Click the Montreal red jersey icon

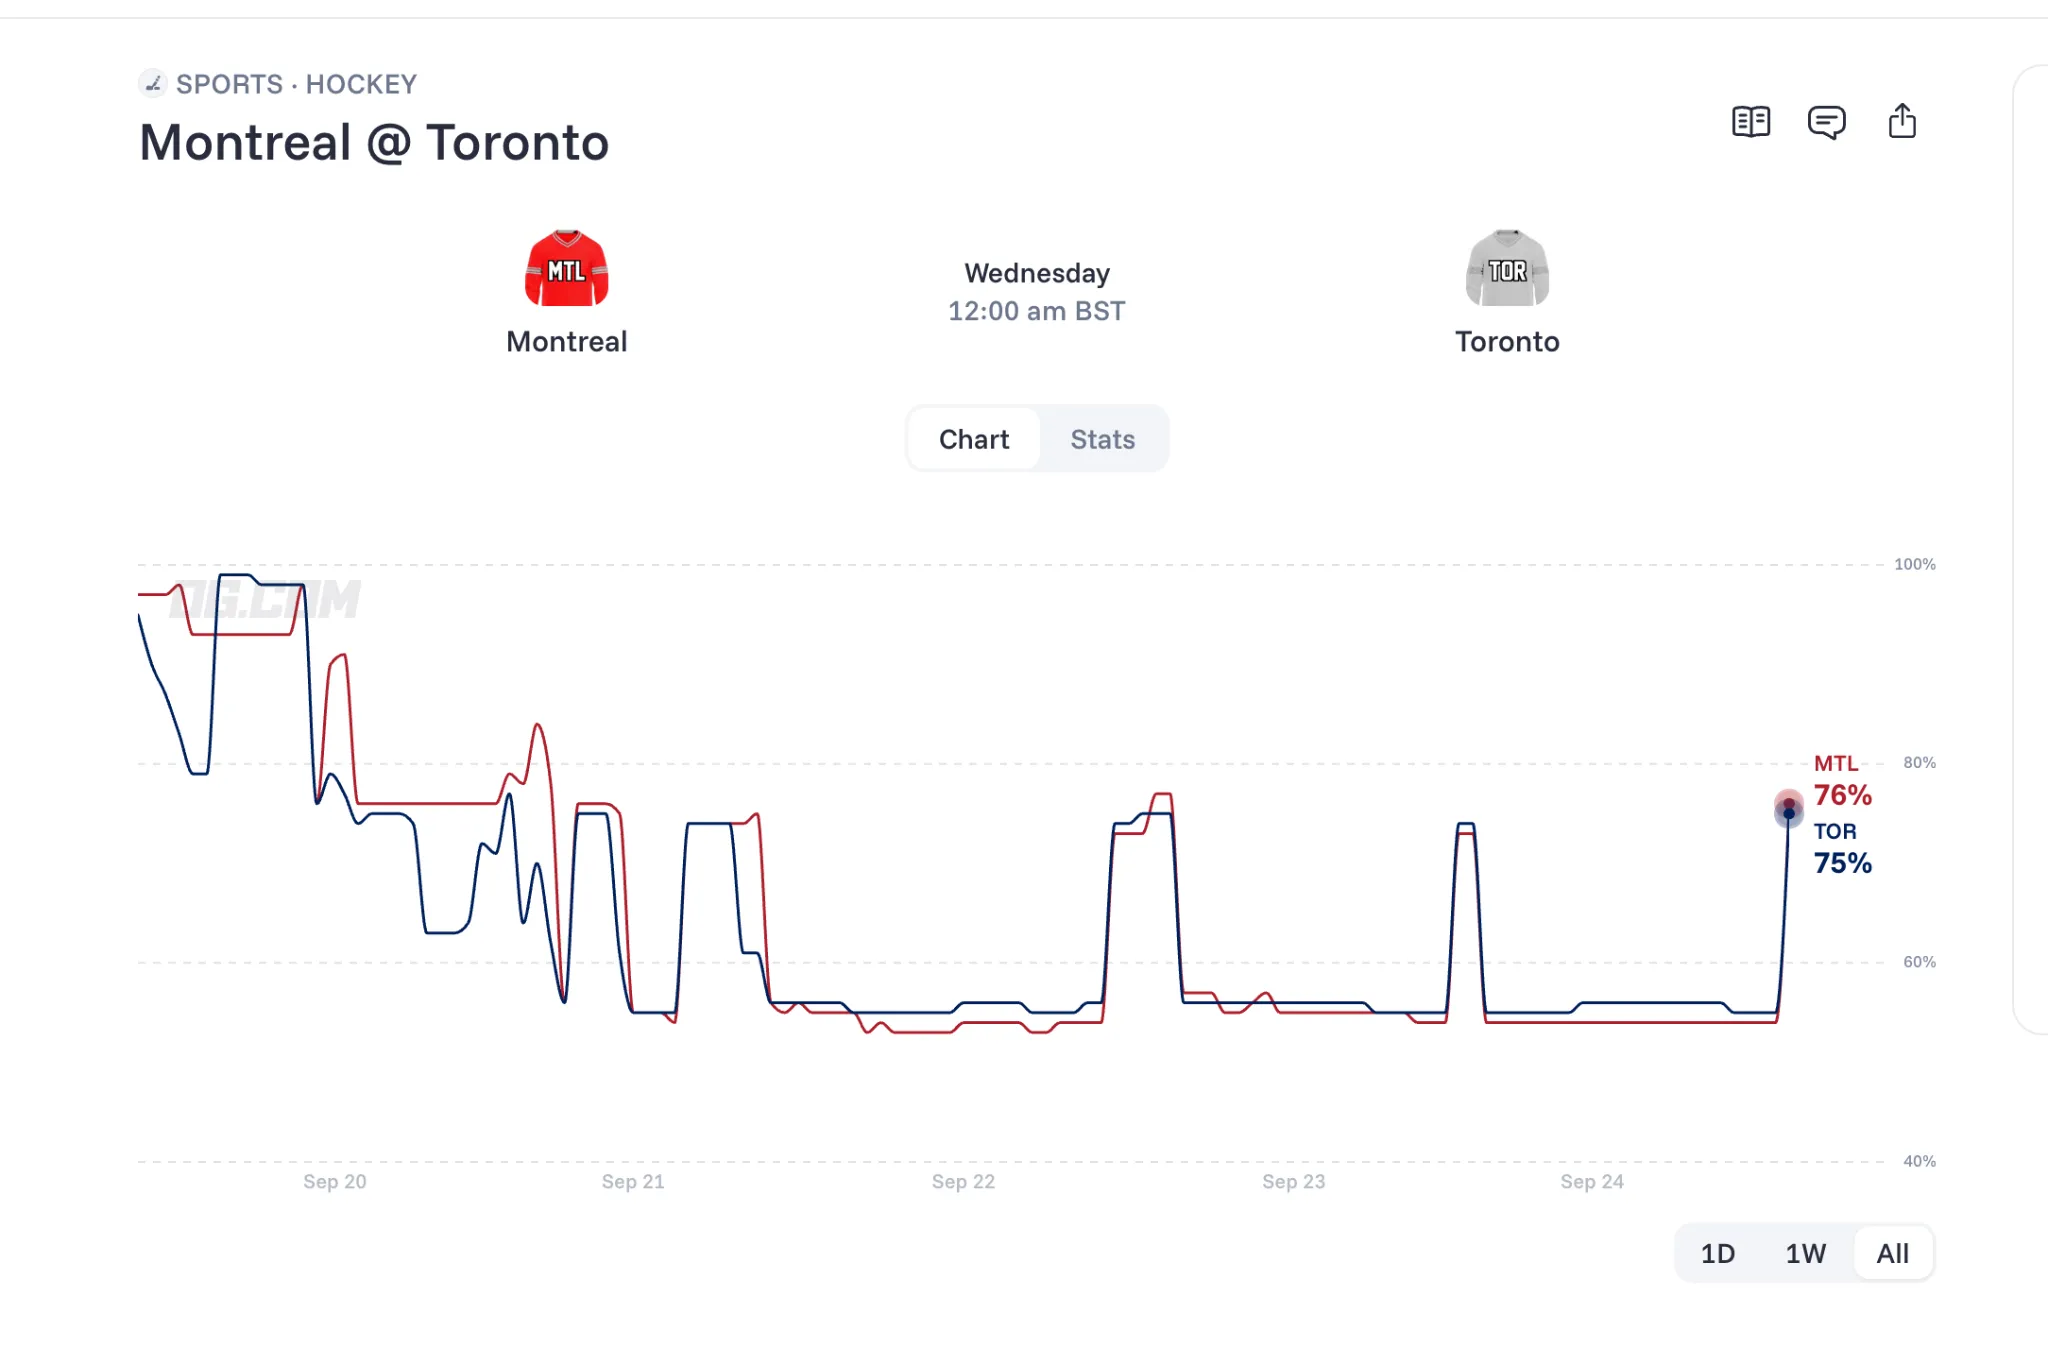point(567,268)
